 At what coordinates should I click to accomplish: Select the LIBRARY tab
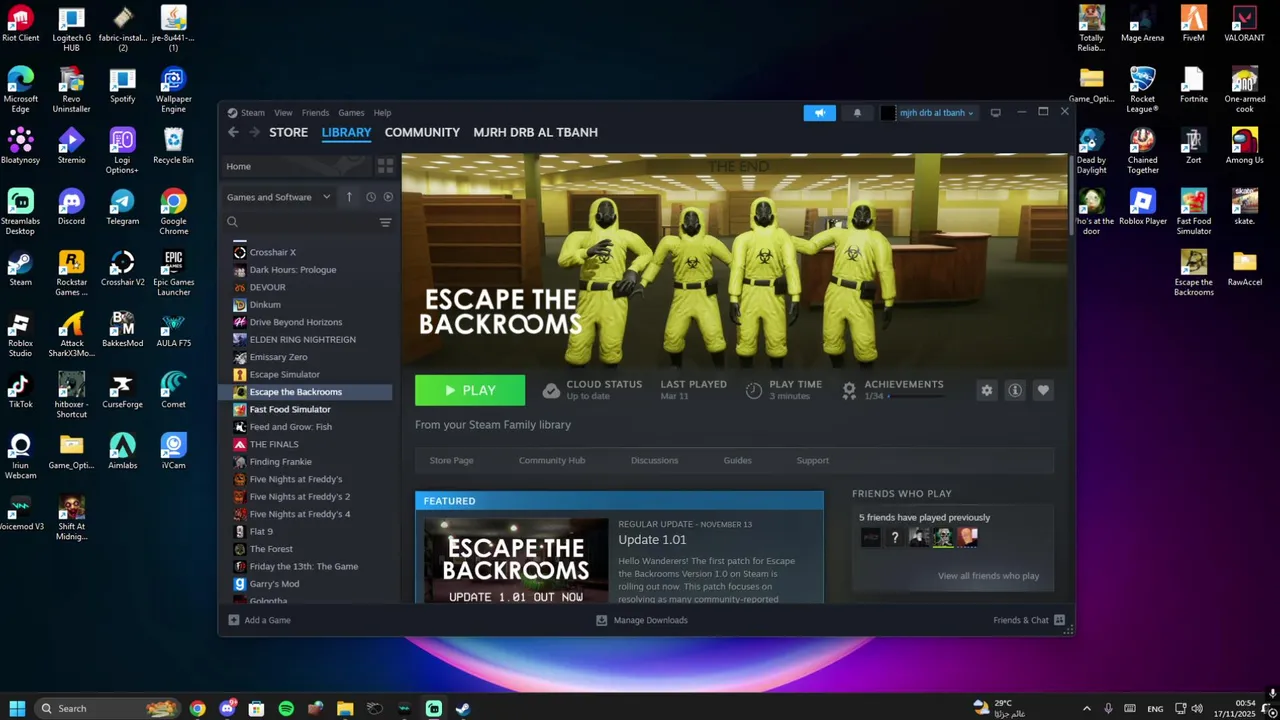346,132
